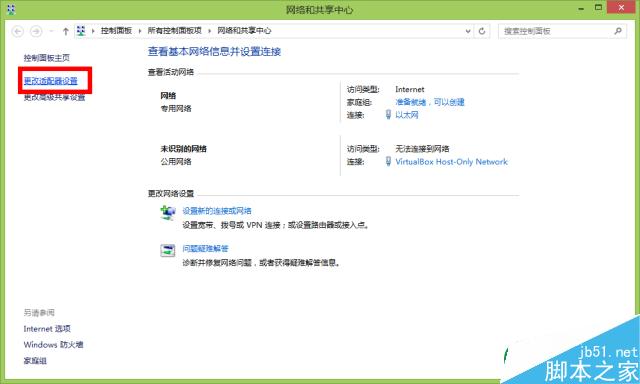
Task: Click 设置新的连接或网络 link
Action: (x=217, y=211)
